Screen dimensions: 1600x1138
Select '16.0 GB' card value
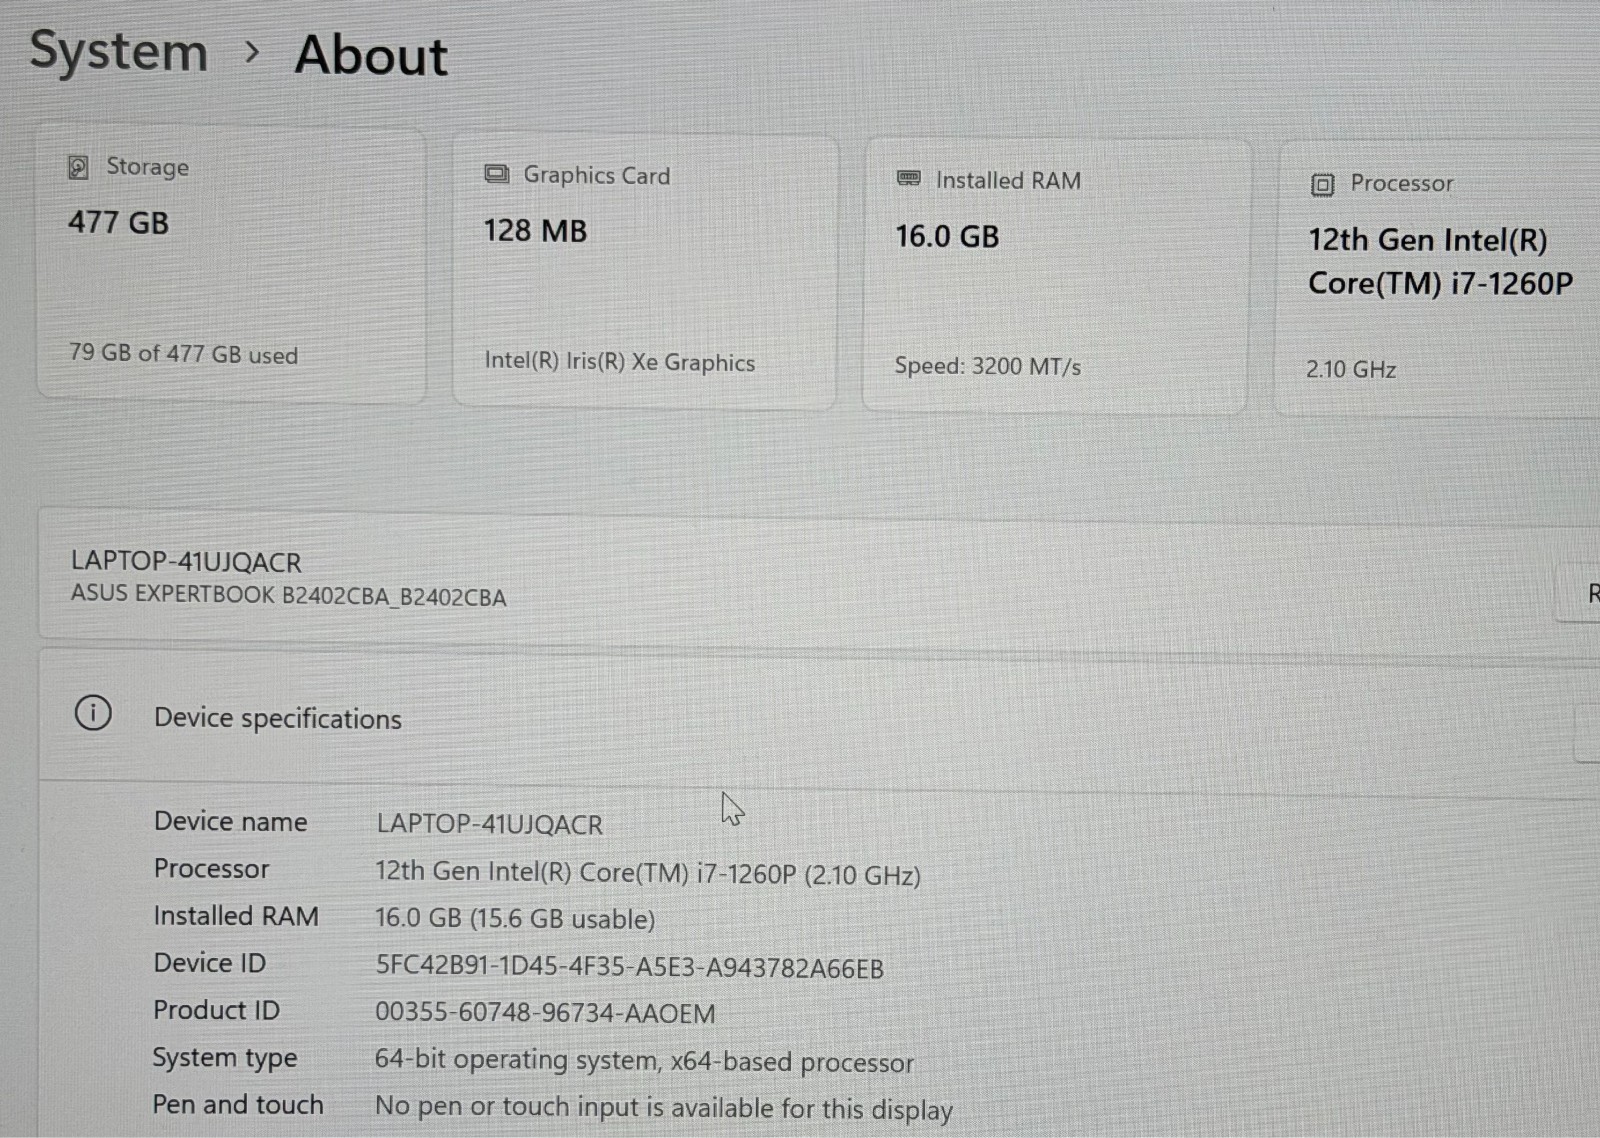(x=947, y=236)
